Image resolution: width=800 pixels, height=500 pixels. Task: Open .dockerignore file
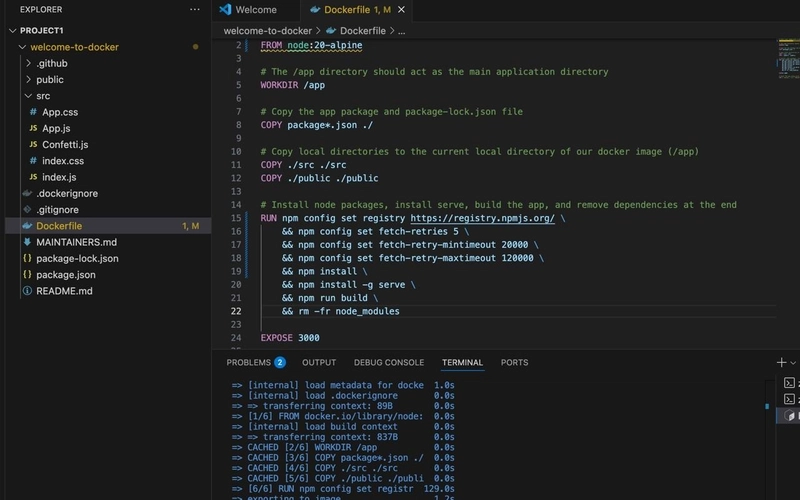tap(67, 193)
